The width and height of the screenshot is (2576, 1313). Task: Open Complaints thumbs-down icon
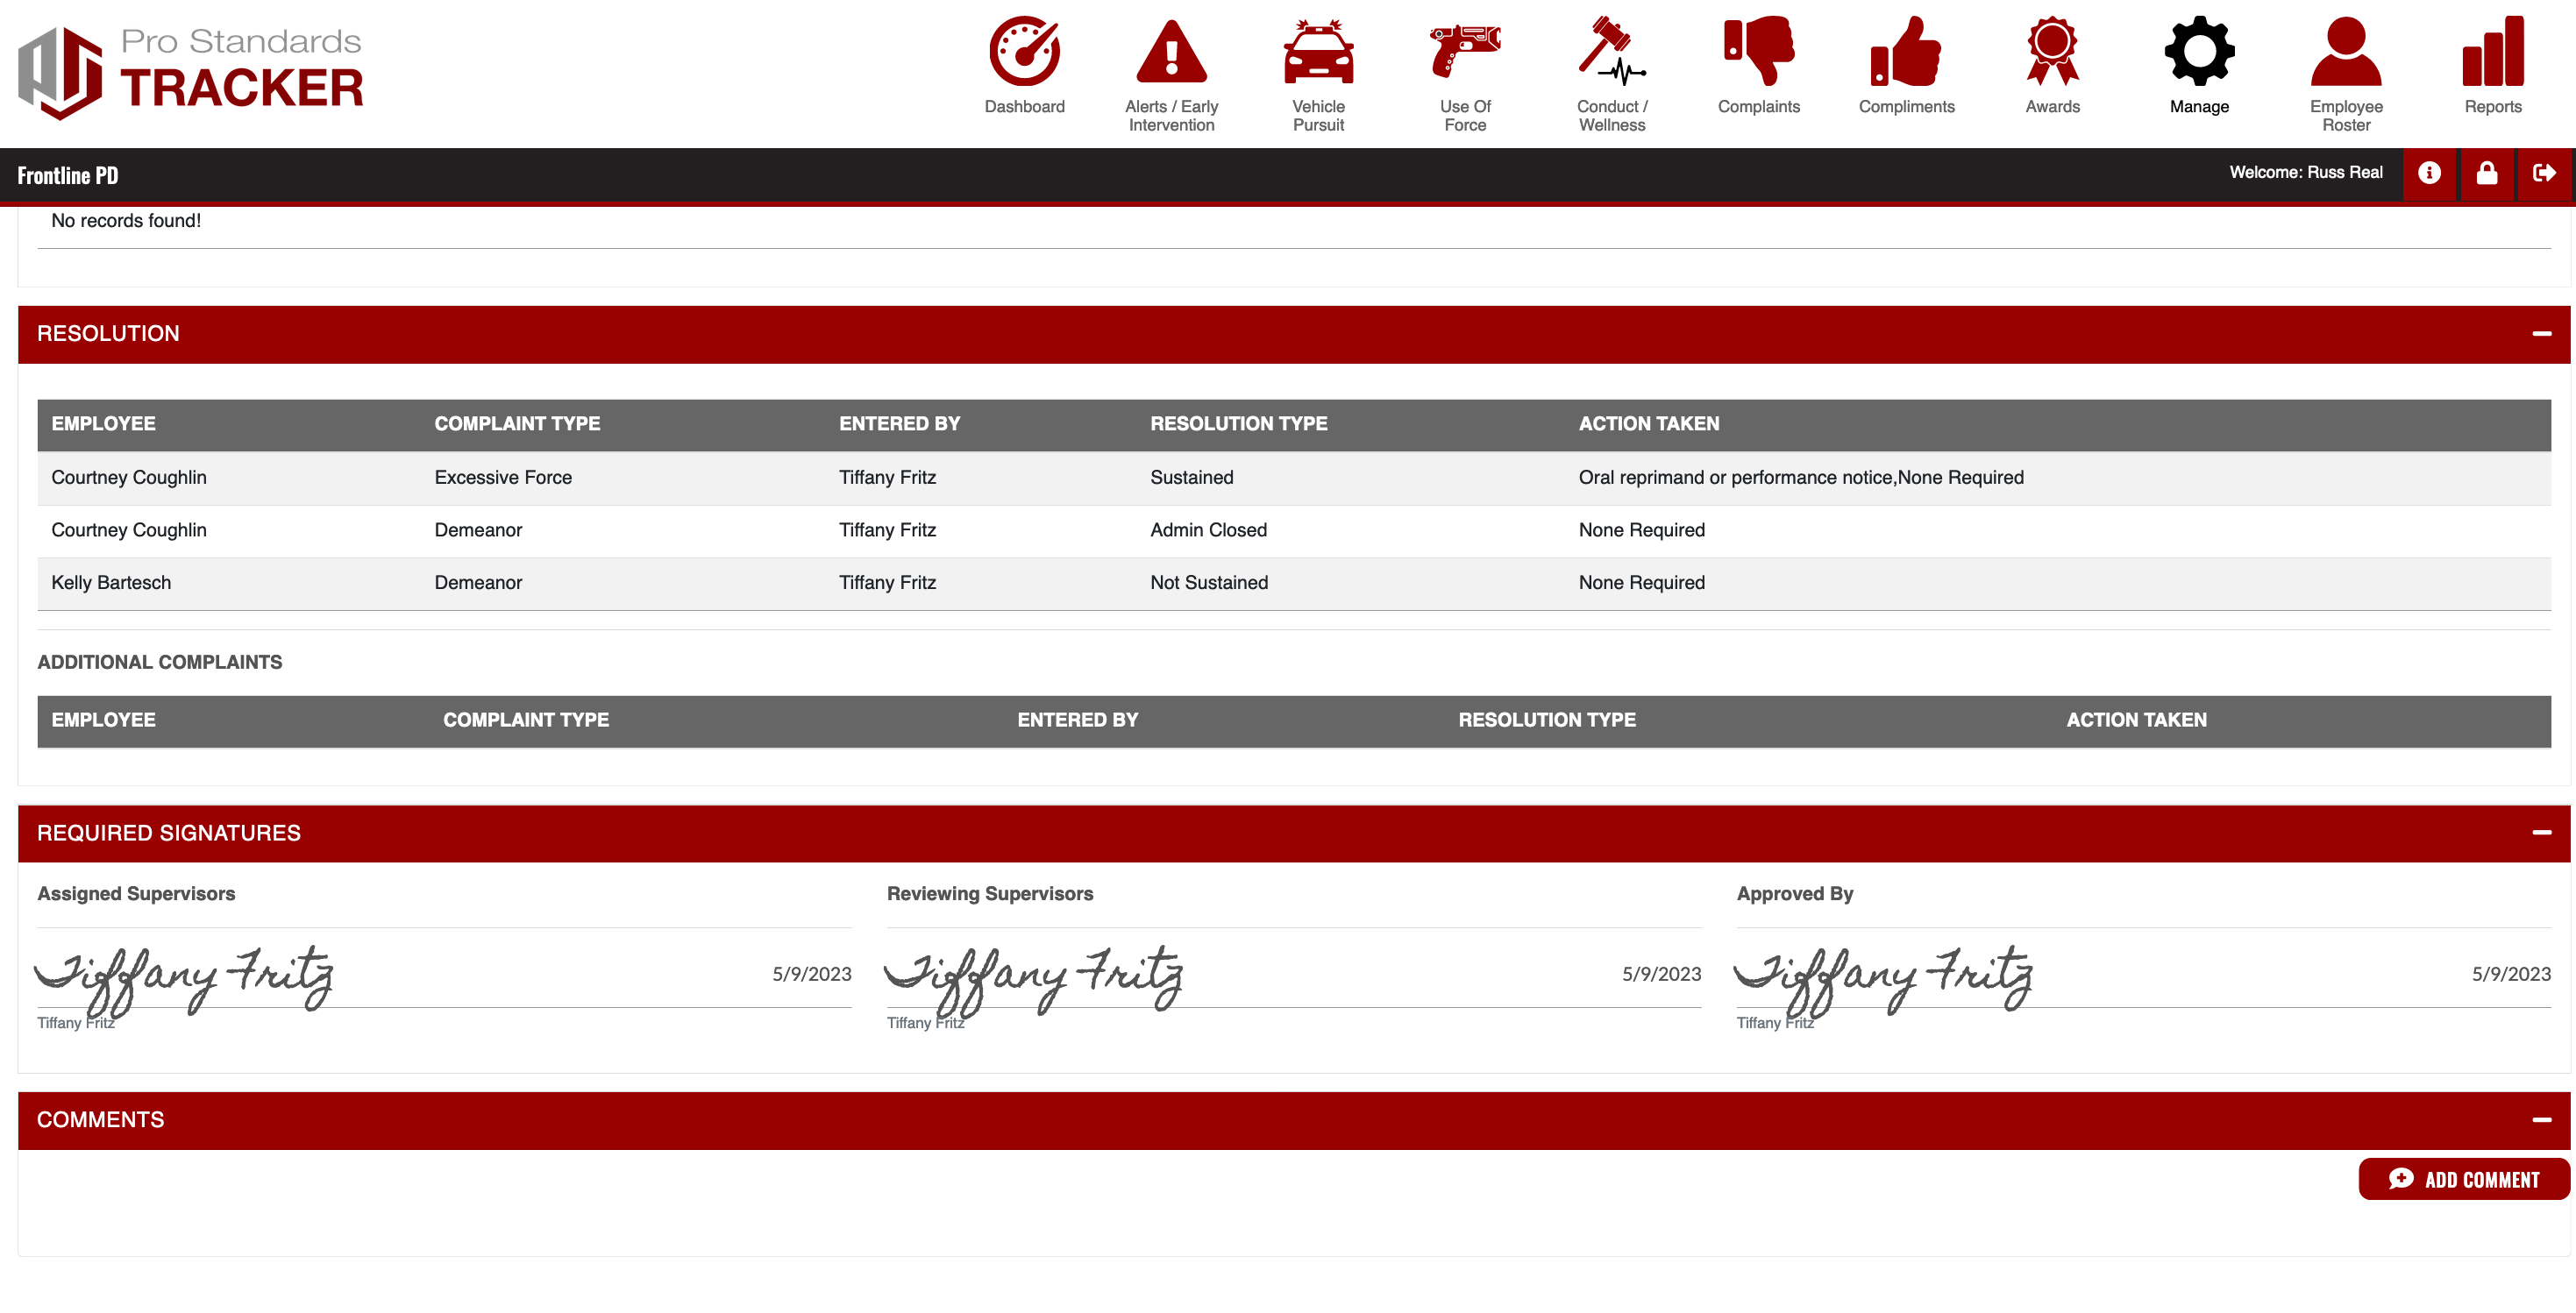pos(1758,52)
